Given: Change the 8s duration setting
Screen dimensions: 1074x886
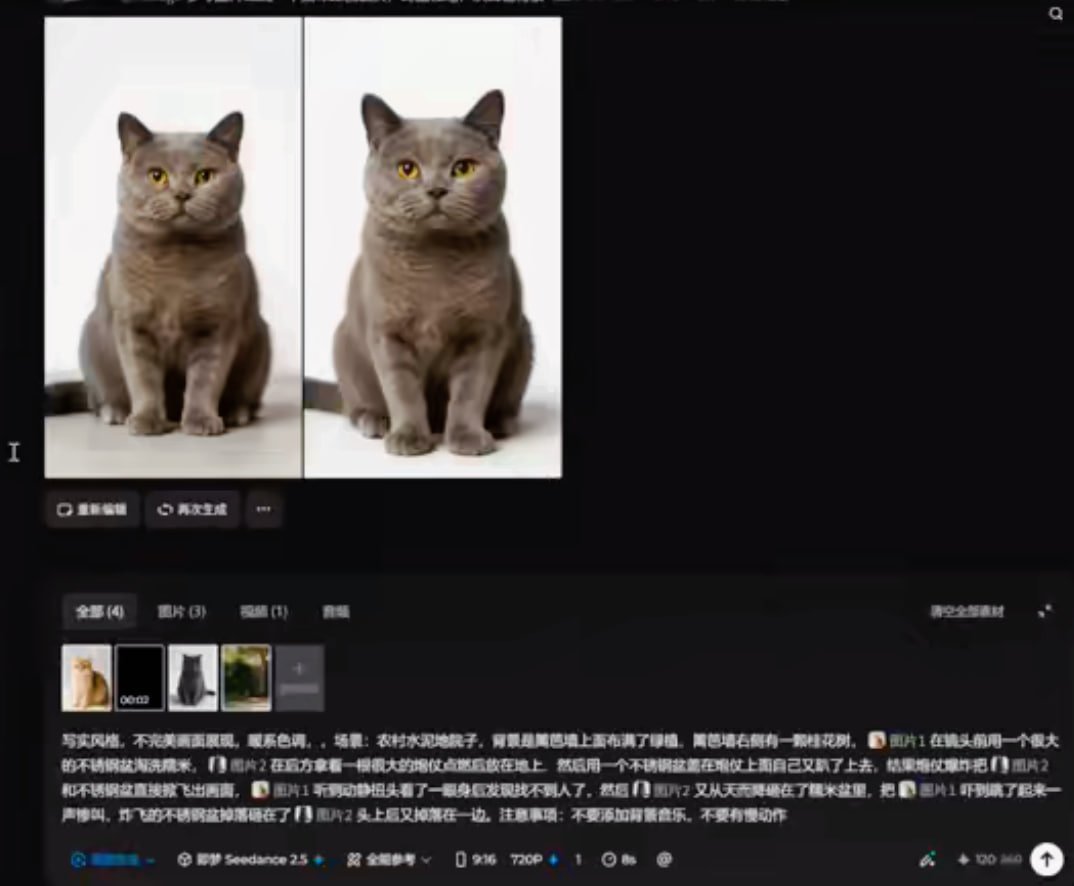Looking at the screenshot, I should pos(619,860).
